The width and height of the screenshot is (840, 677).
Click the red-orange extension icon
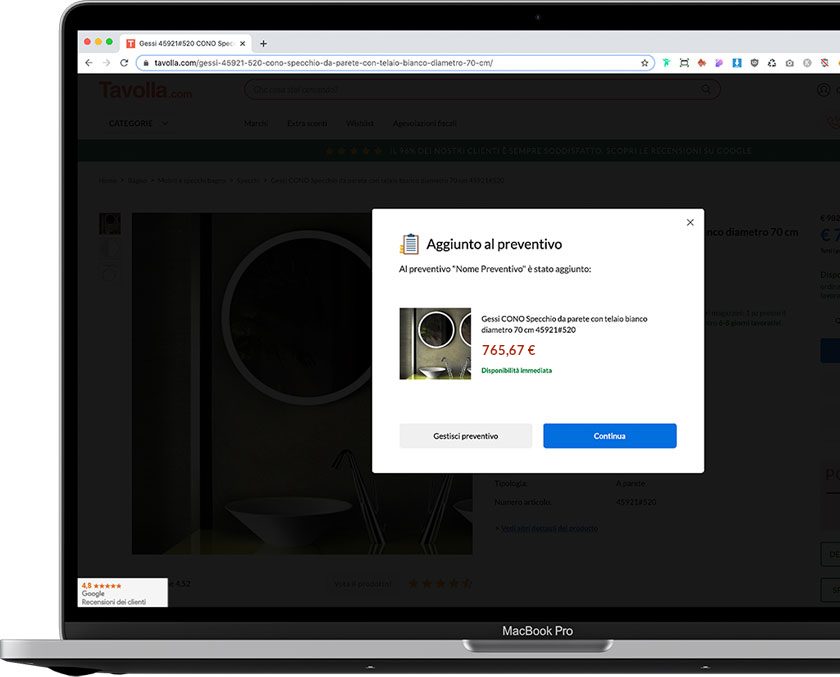point(702,63)
